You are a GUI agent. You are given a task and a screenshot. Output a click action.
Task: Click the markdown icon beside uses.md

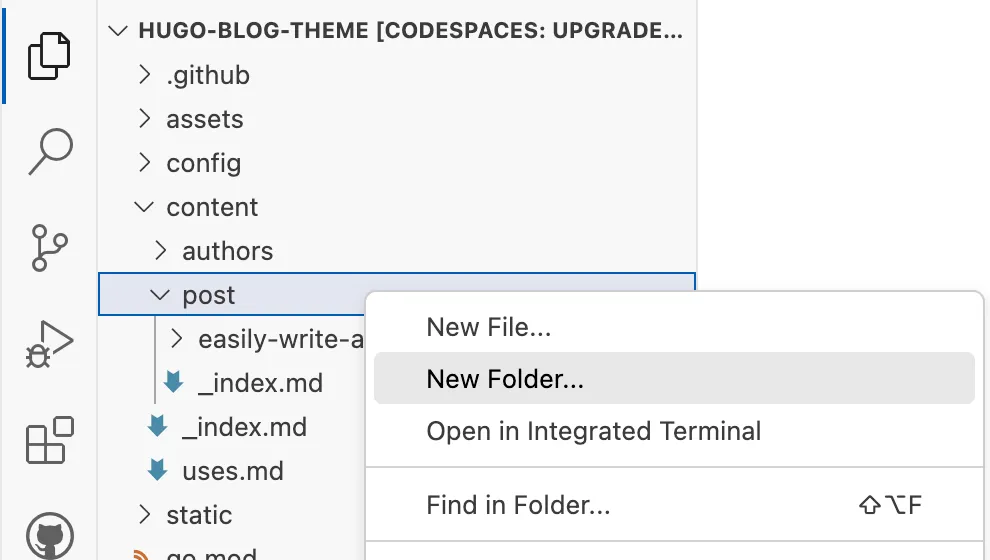tap(157, 471)
